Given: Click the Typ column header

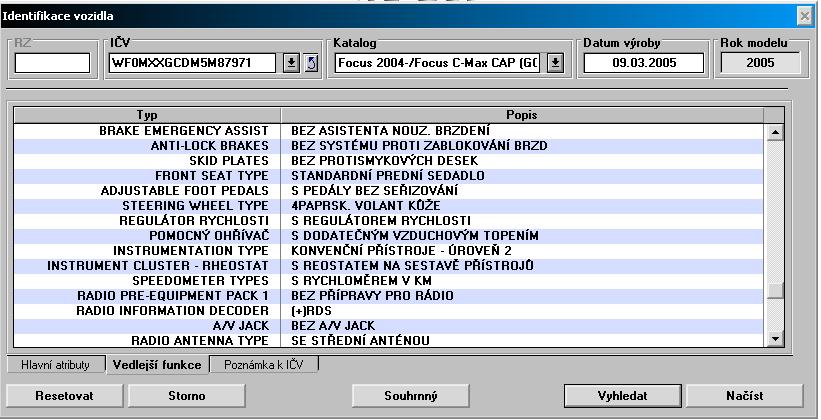Looking at the screenshot, I should click(145, 115).
